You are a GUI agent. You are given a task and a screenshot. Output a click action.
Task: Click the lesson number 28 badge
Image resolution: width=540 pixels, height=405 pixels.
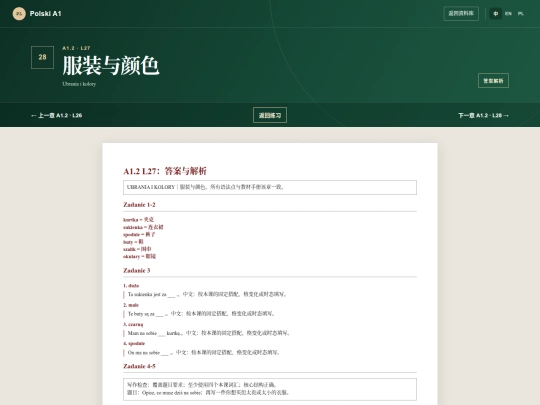pos(42,57)
